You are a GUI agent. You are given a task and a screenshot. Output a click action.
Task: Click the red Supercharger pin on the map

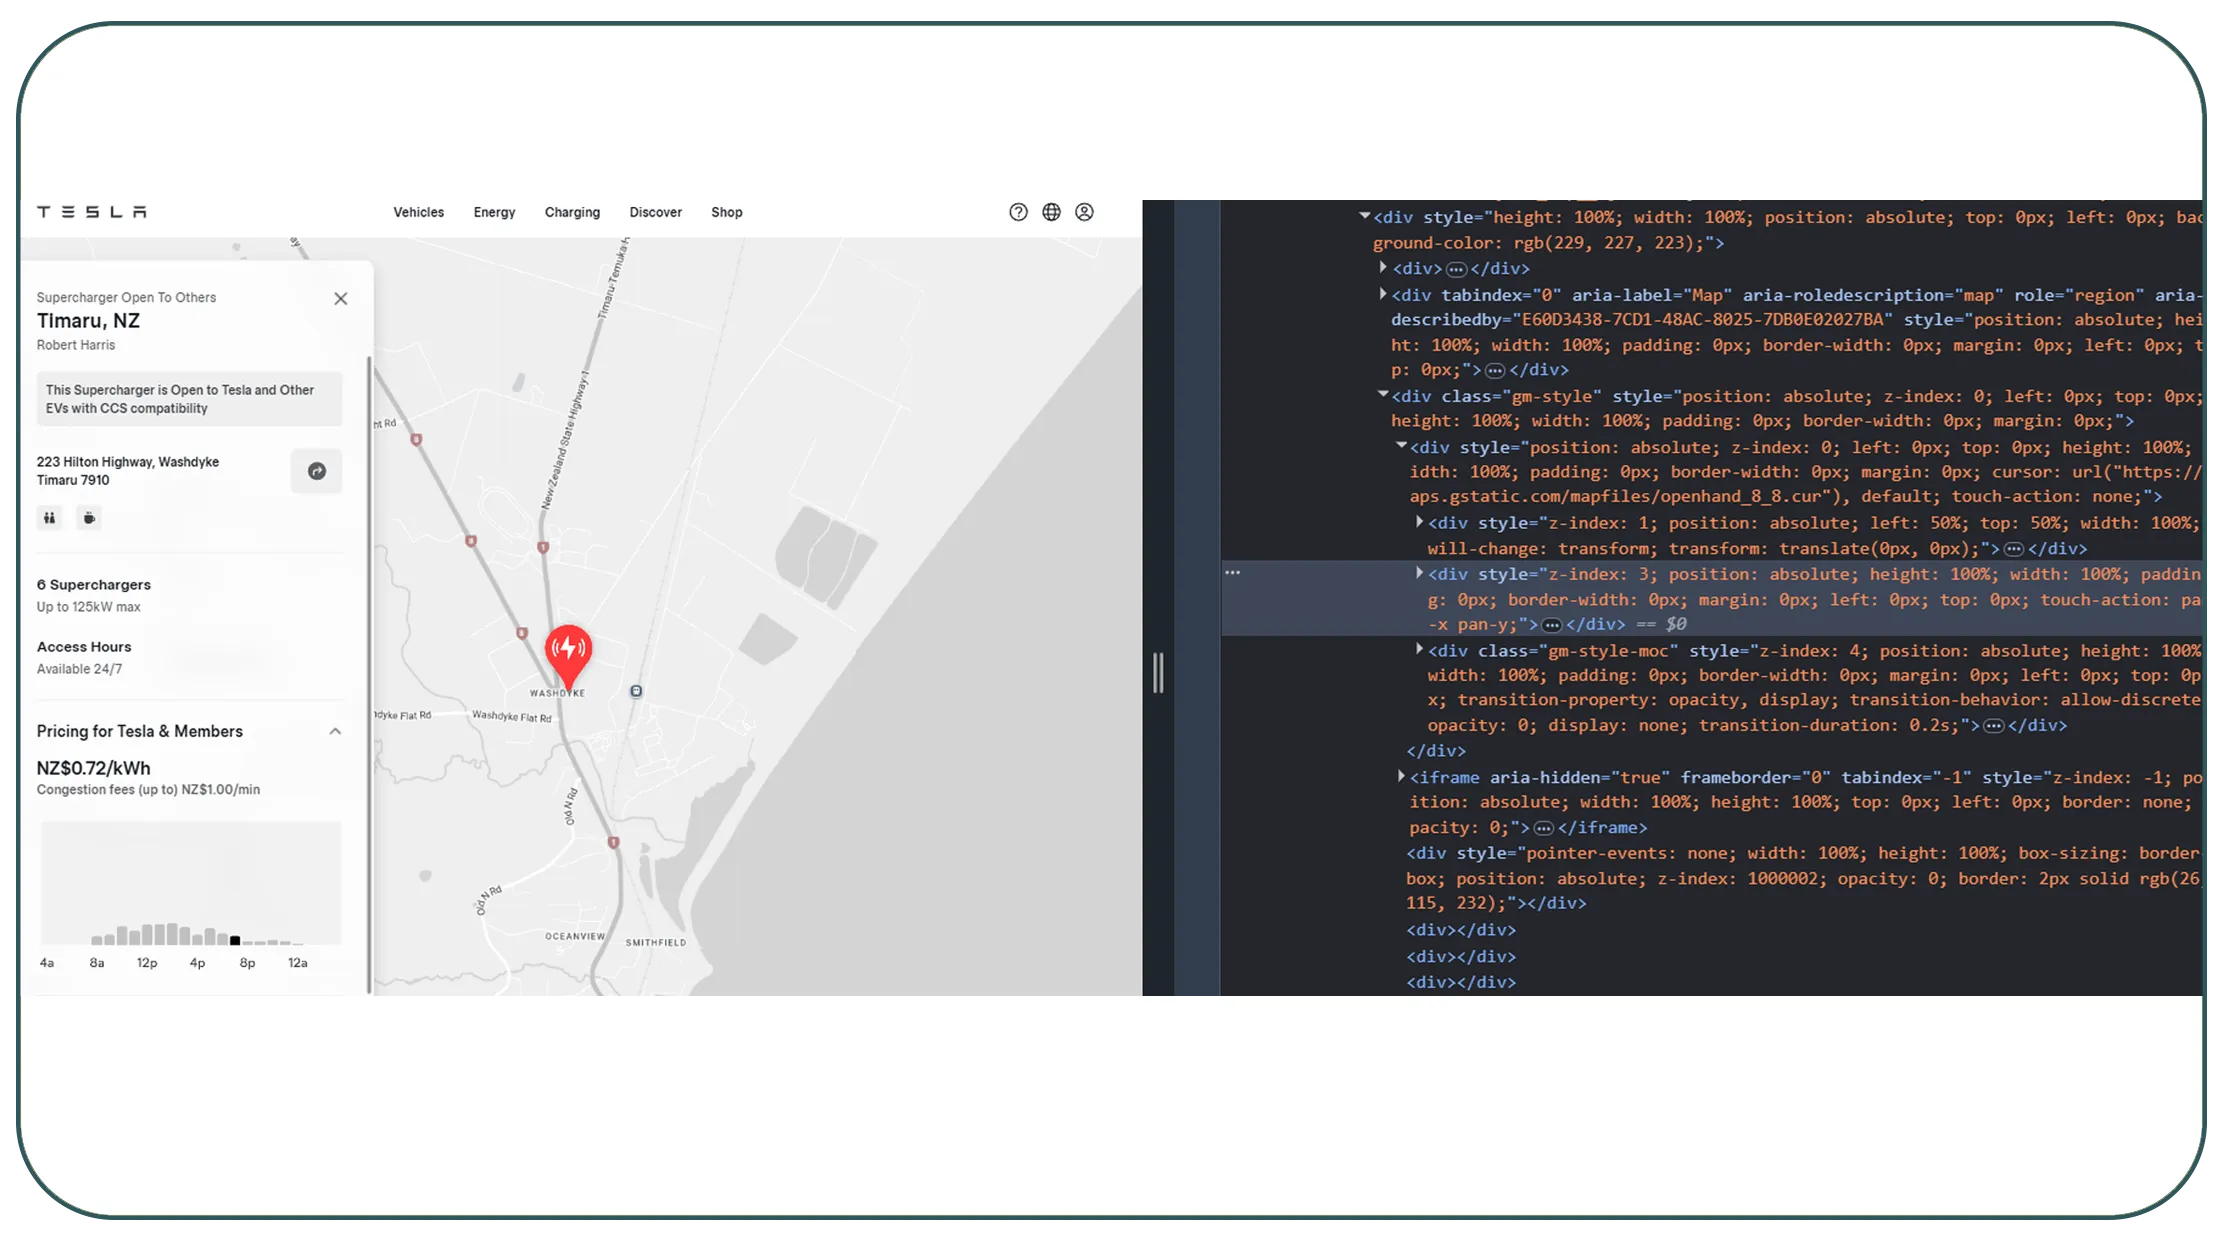[x=567, y=648]
